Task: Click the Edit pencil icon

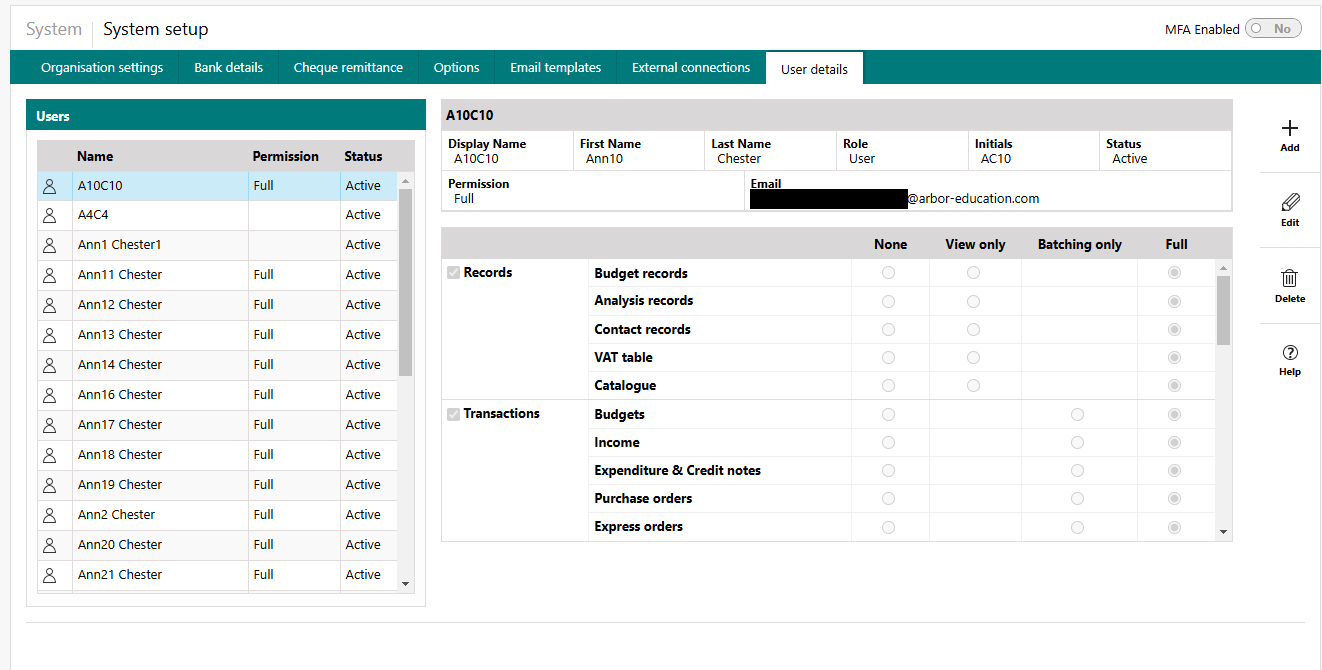Action: click(1289, 203)
